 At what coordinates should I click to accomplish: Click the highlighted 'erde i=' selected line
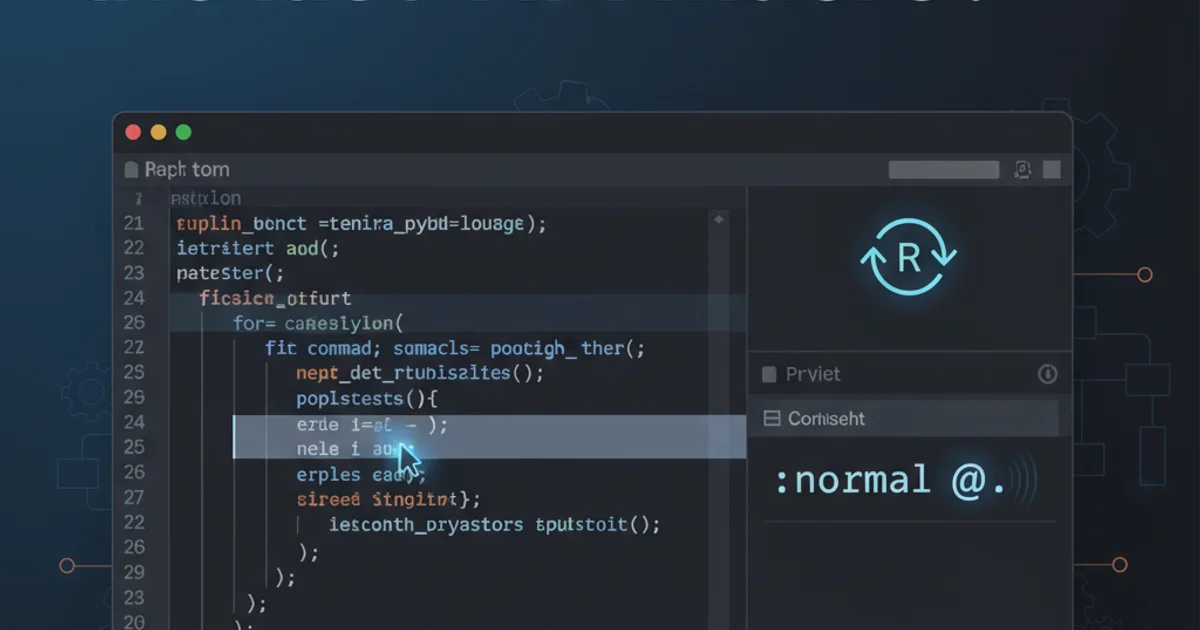pos(372,424)
